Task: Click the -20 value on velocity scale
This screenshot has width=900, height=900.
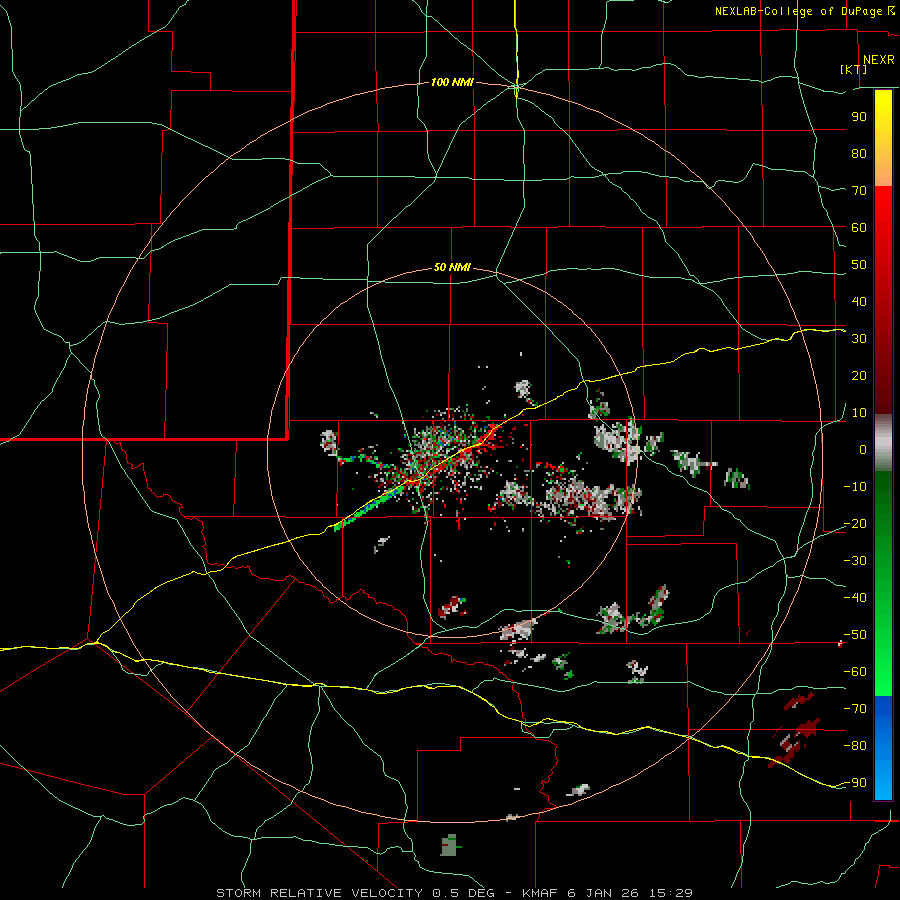Action: tap(855, 524)
